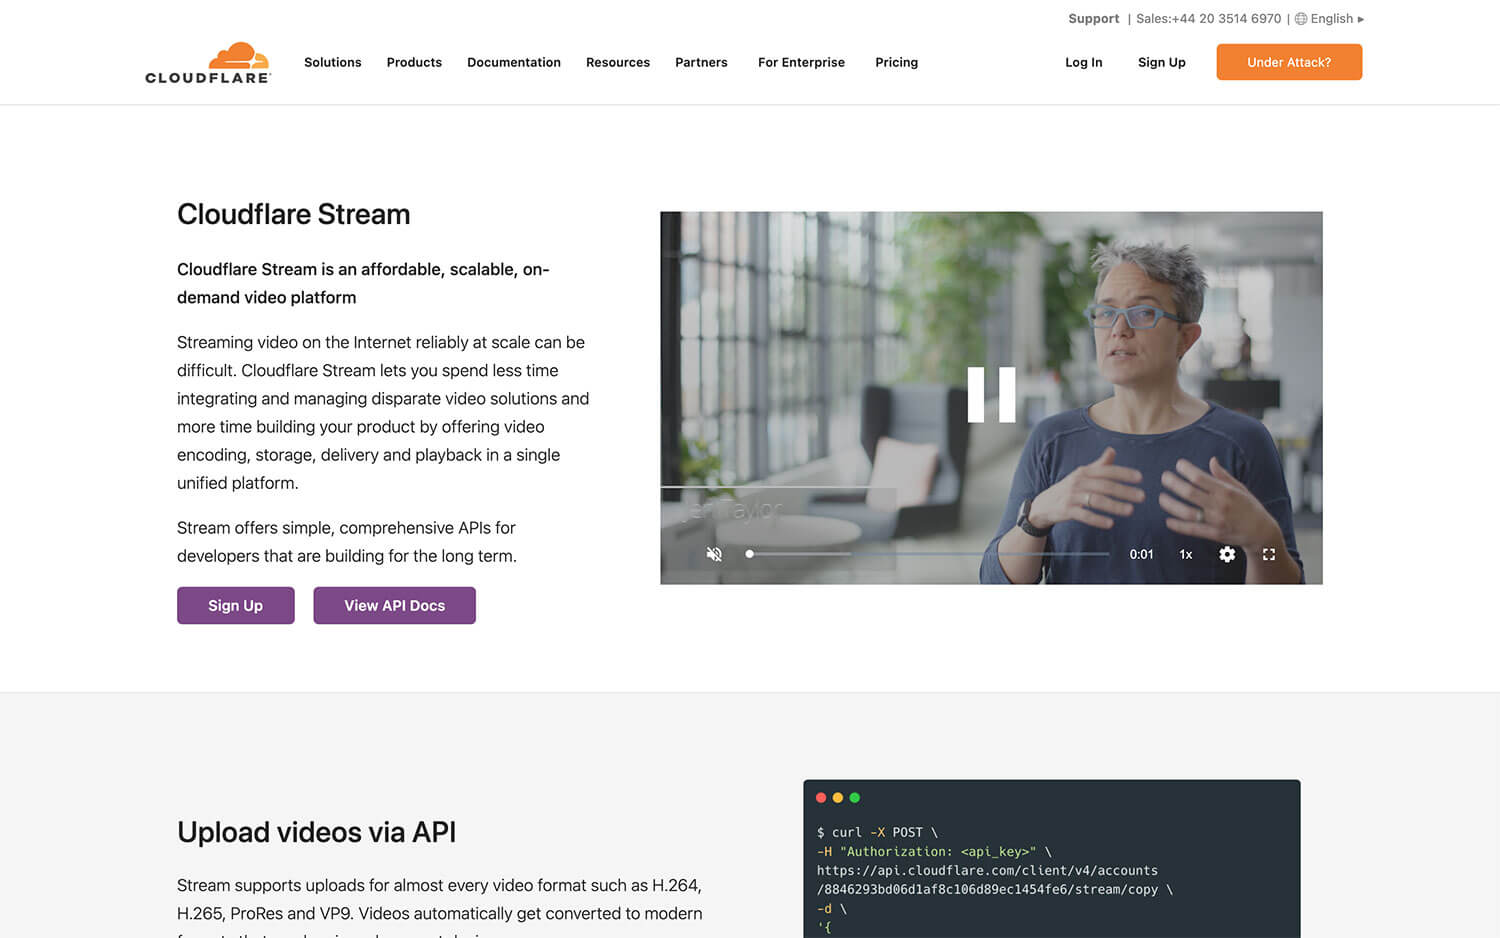Go to For Enterprise page
The width and height of the screenshot is (1500, 938).
click(801, 62)
